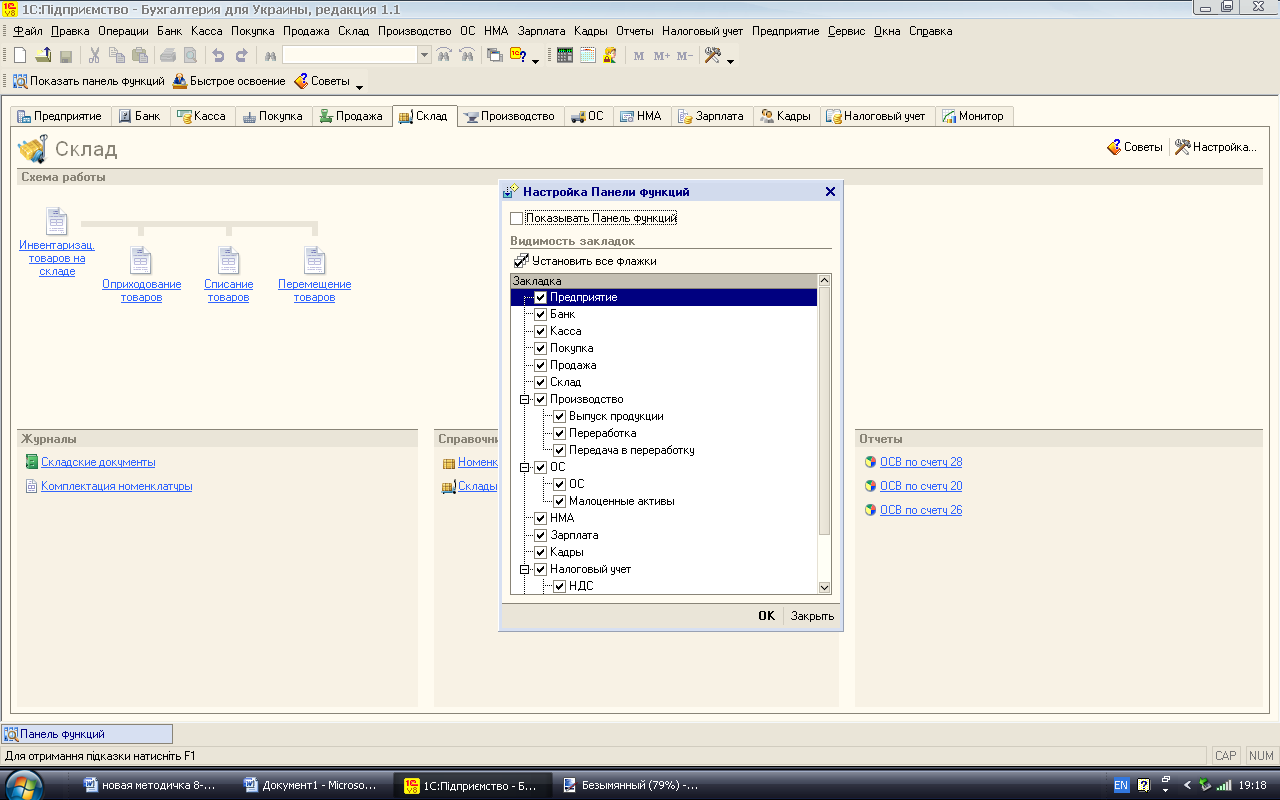This screenshot has width=1280, height=800.
Task: Click the M+ memory toolbar button
Action: point(661,56)
